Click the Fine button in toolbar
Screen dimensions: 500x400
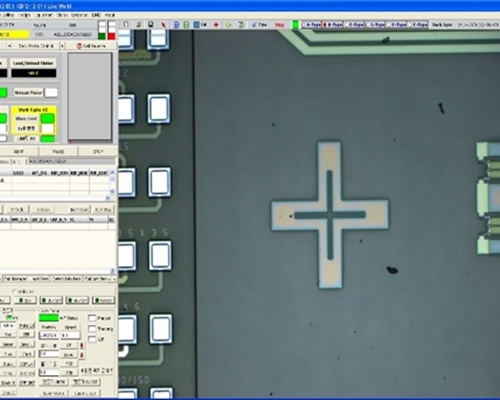point(259,24)
